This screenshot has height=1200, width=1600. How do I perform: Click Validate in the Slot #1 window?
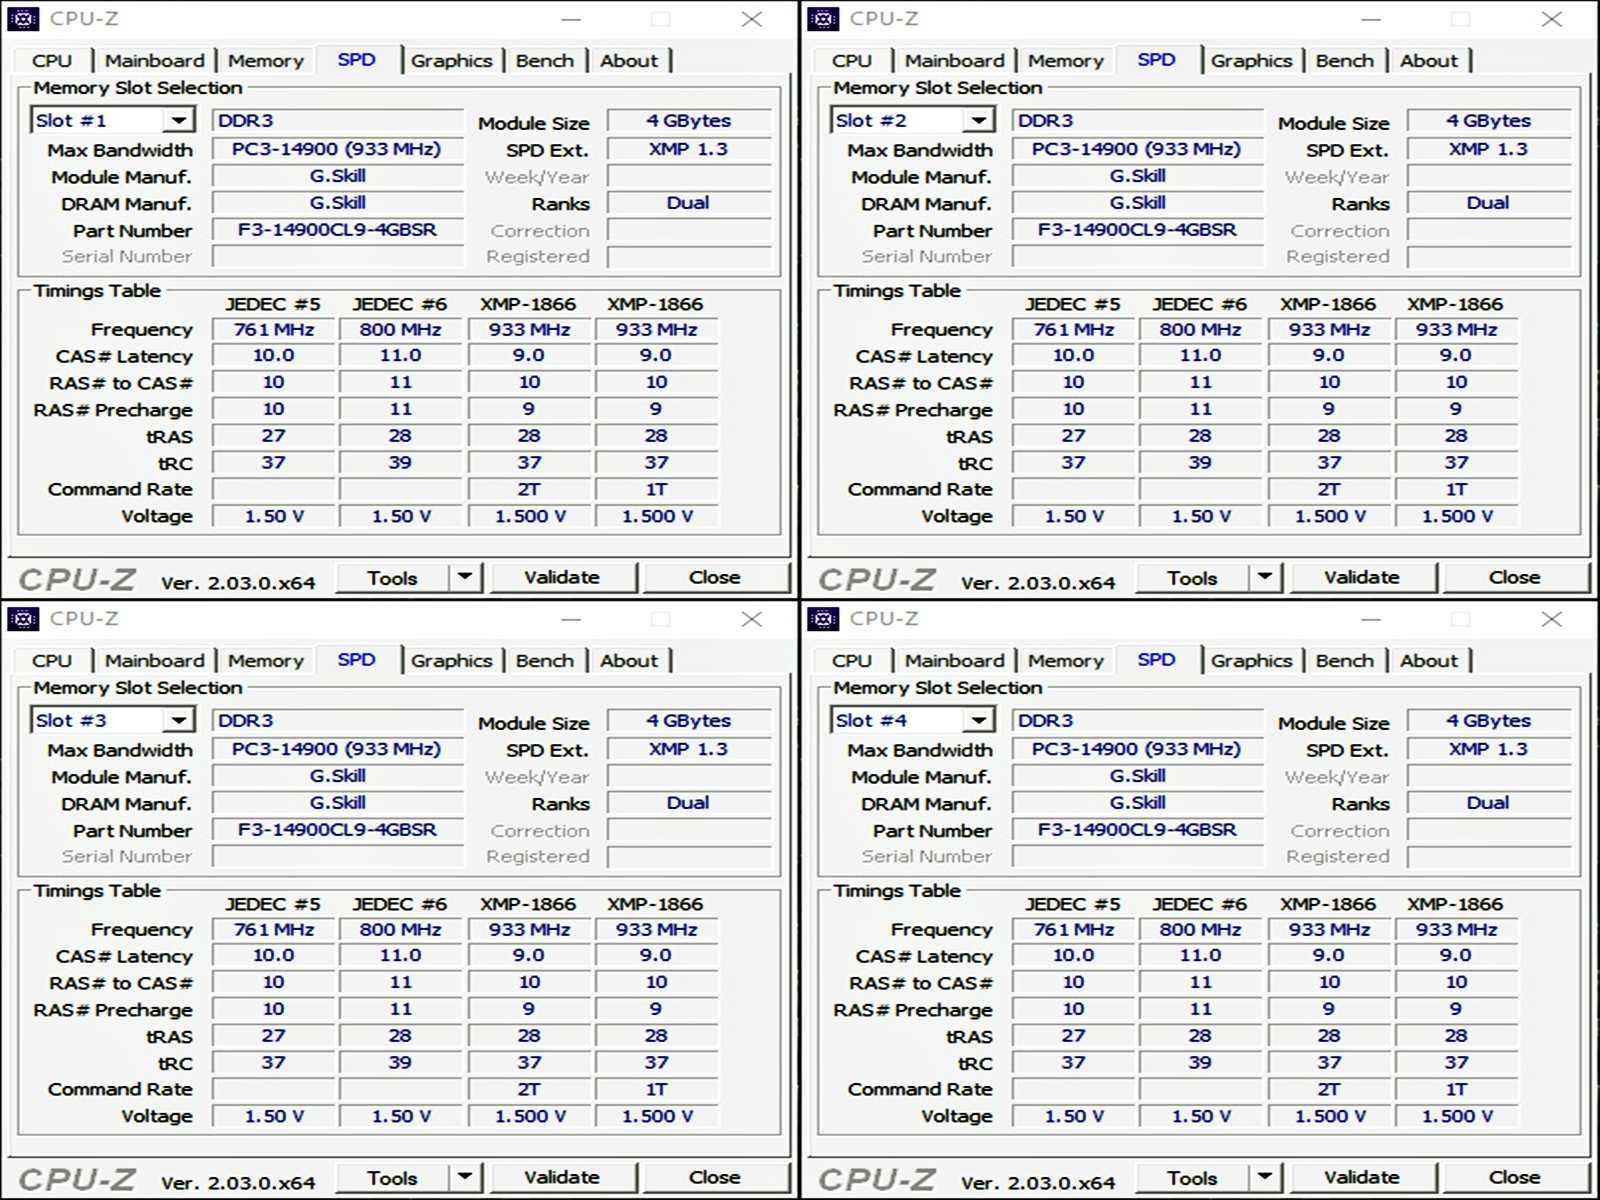point(562,577)
